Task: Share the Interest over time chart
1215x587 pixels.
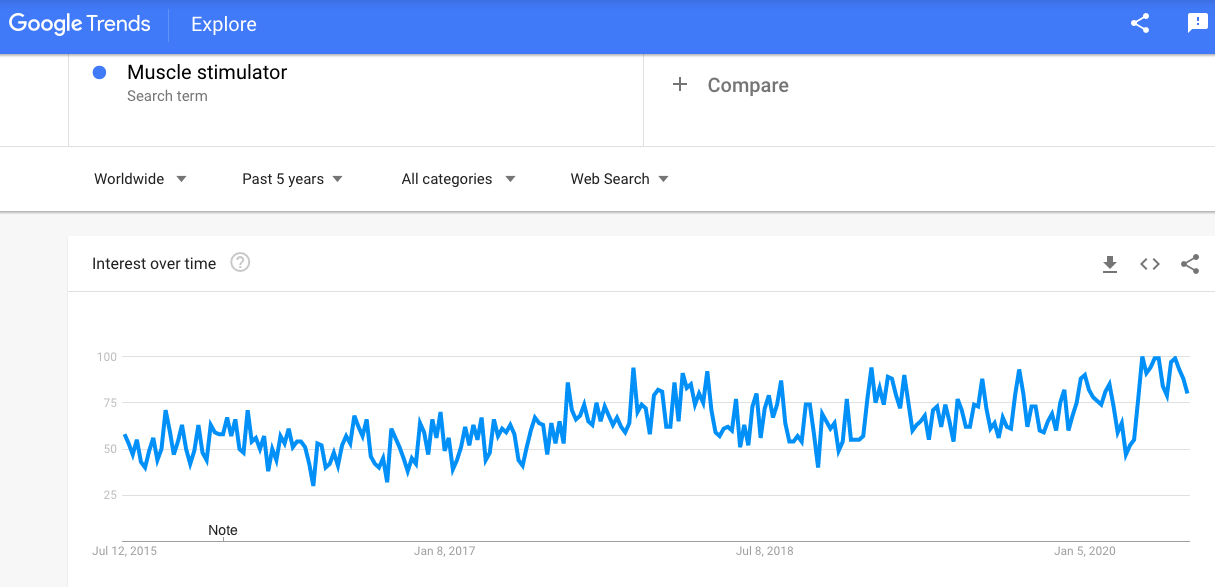Action: pos(1190,264)
